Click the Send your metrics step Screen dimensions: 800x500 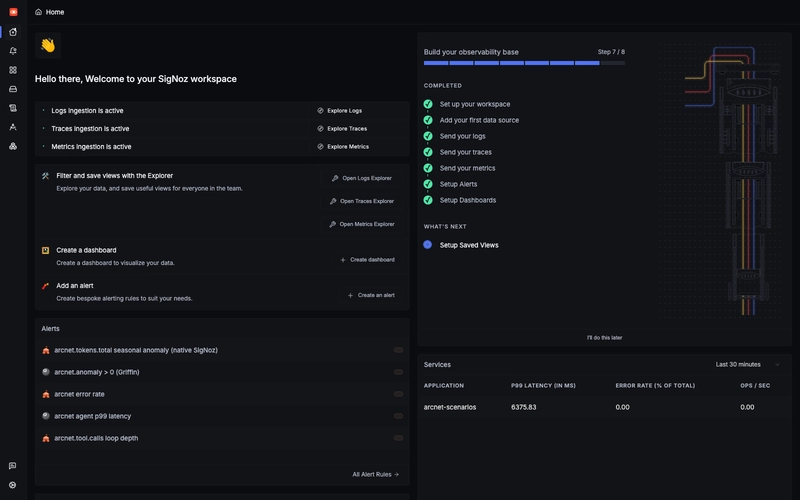click(467, 168)
